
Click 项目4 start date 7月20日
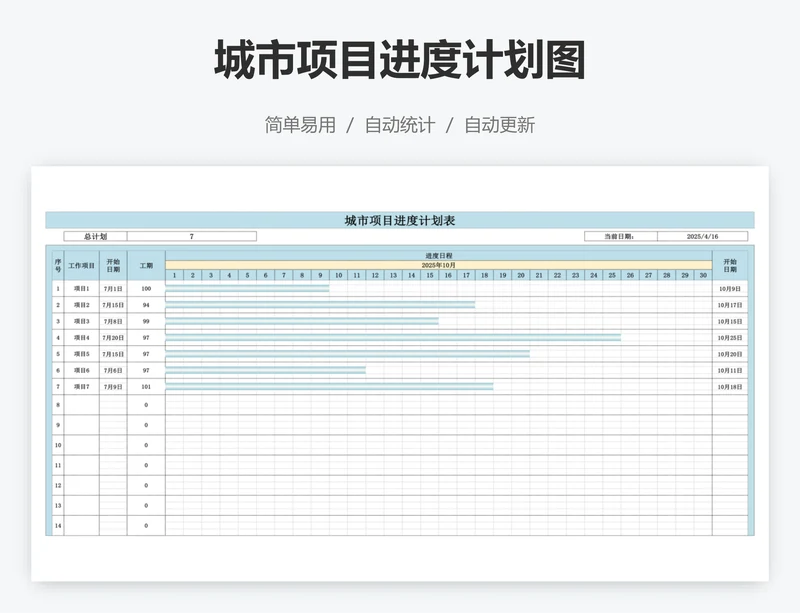pos(113,337)
